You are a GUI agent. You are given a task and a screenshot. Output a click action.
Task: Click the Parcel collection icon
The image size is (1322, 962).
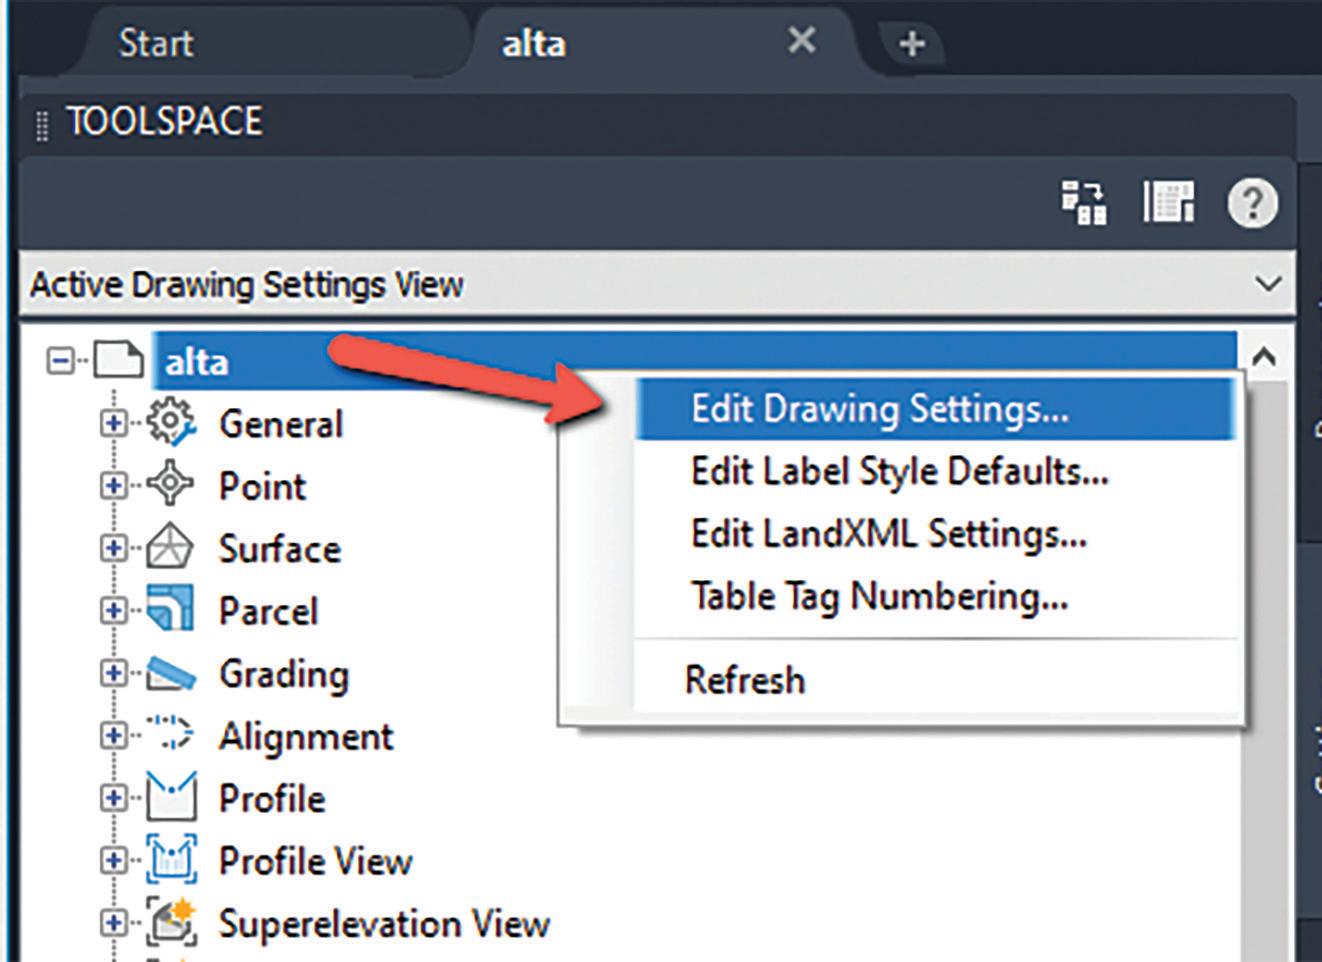click(170, 610)
